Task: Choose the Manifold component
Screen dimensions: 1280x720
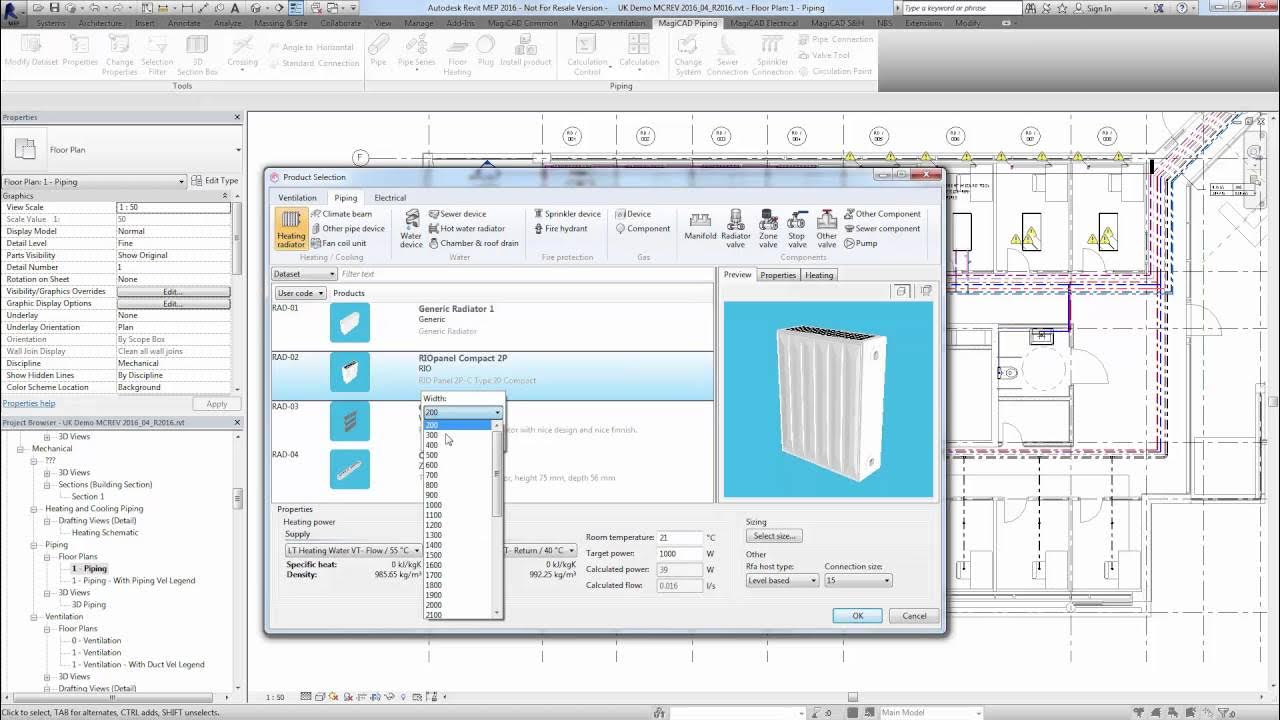Action: coord(700,226)
